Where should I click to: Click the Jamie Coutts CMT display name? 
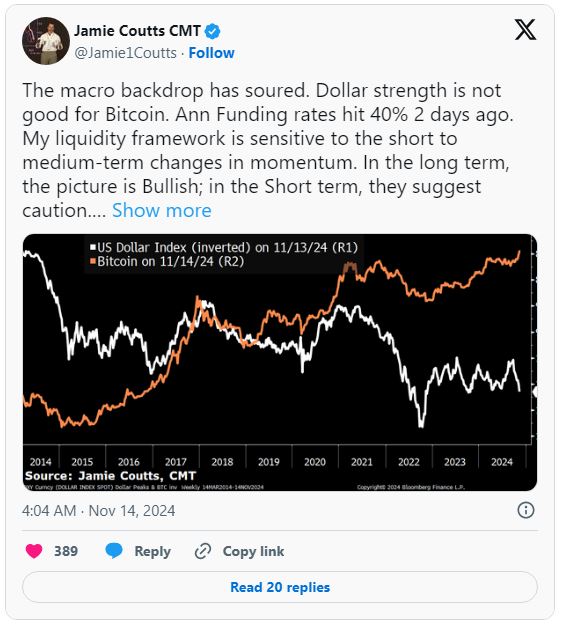pyautogui.click(x=137, y=31)
